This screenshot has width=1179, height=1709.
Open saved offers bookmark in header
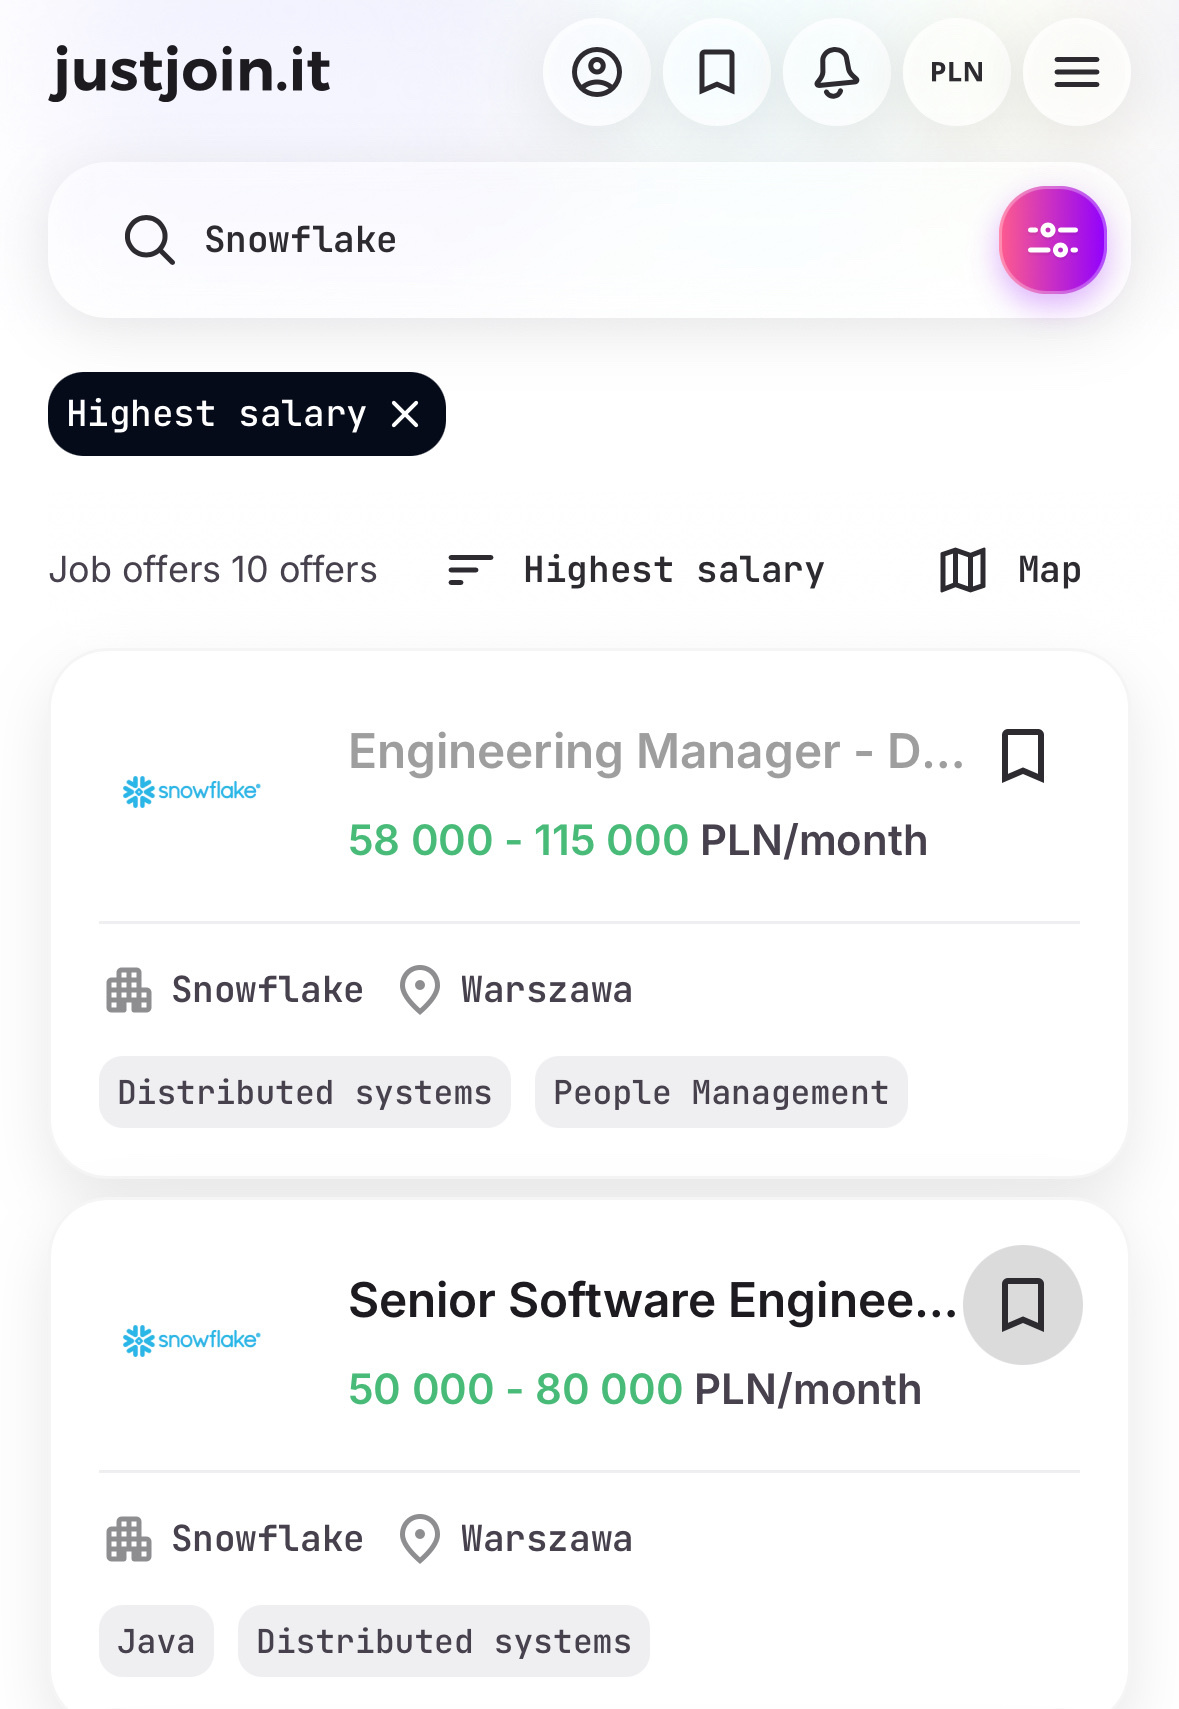click(x=717, y=72)
